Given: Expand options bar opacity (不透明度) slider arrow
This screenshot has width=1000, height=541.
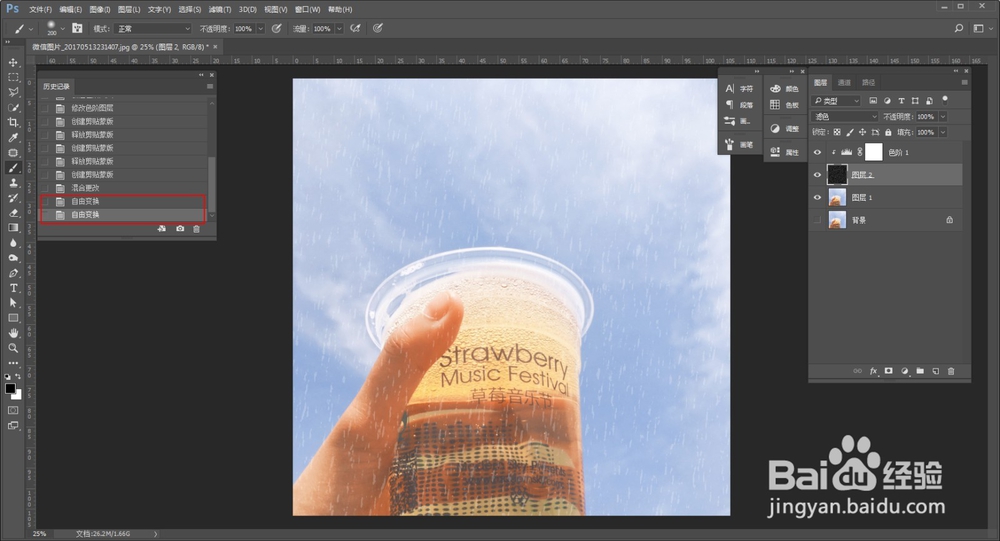Looking at the screenshot, I should point(260,29).
